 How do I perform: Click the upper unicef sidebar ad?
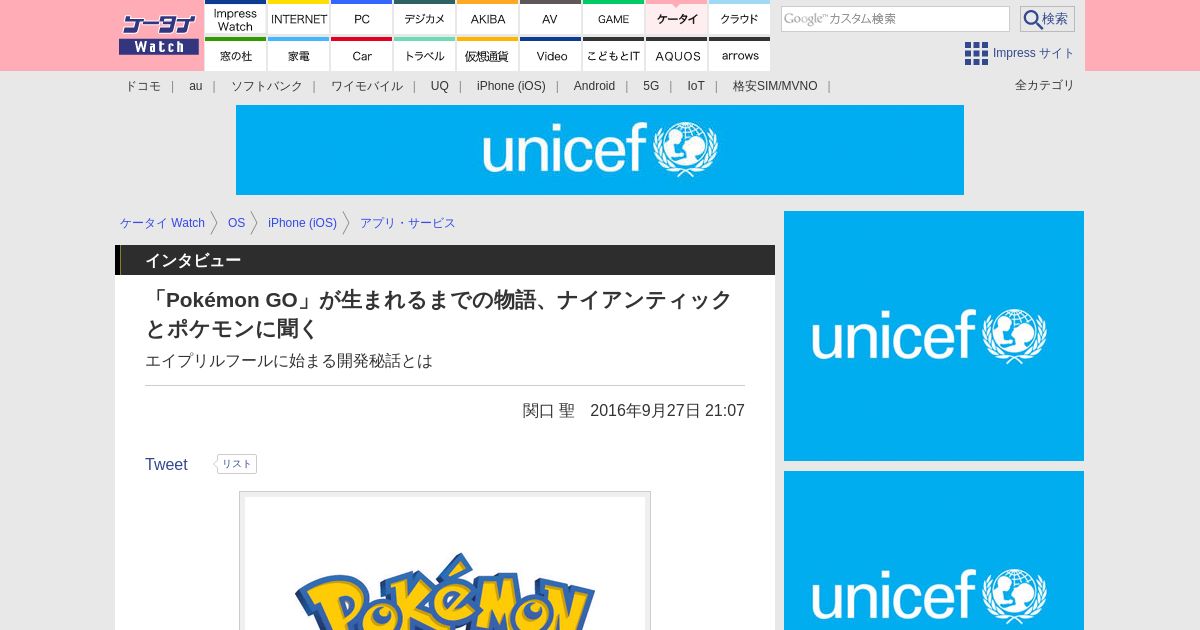click(934, 336)
